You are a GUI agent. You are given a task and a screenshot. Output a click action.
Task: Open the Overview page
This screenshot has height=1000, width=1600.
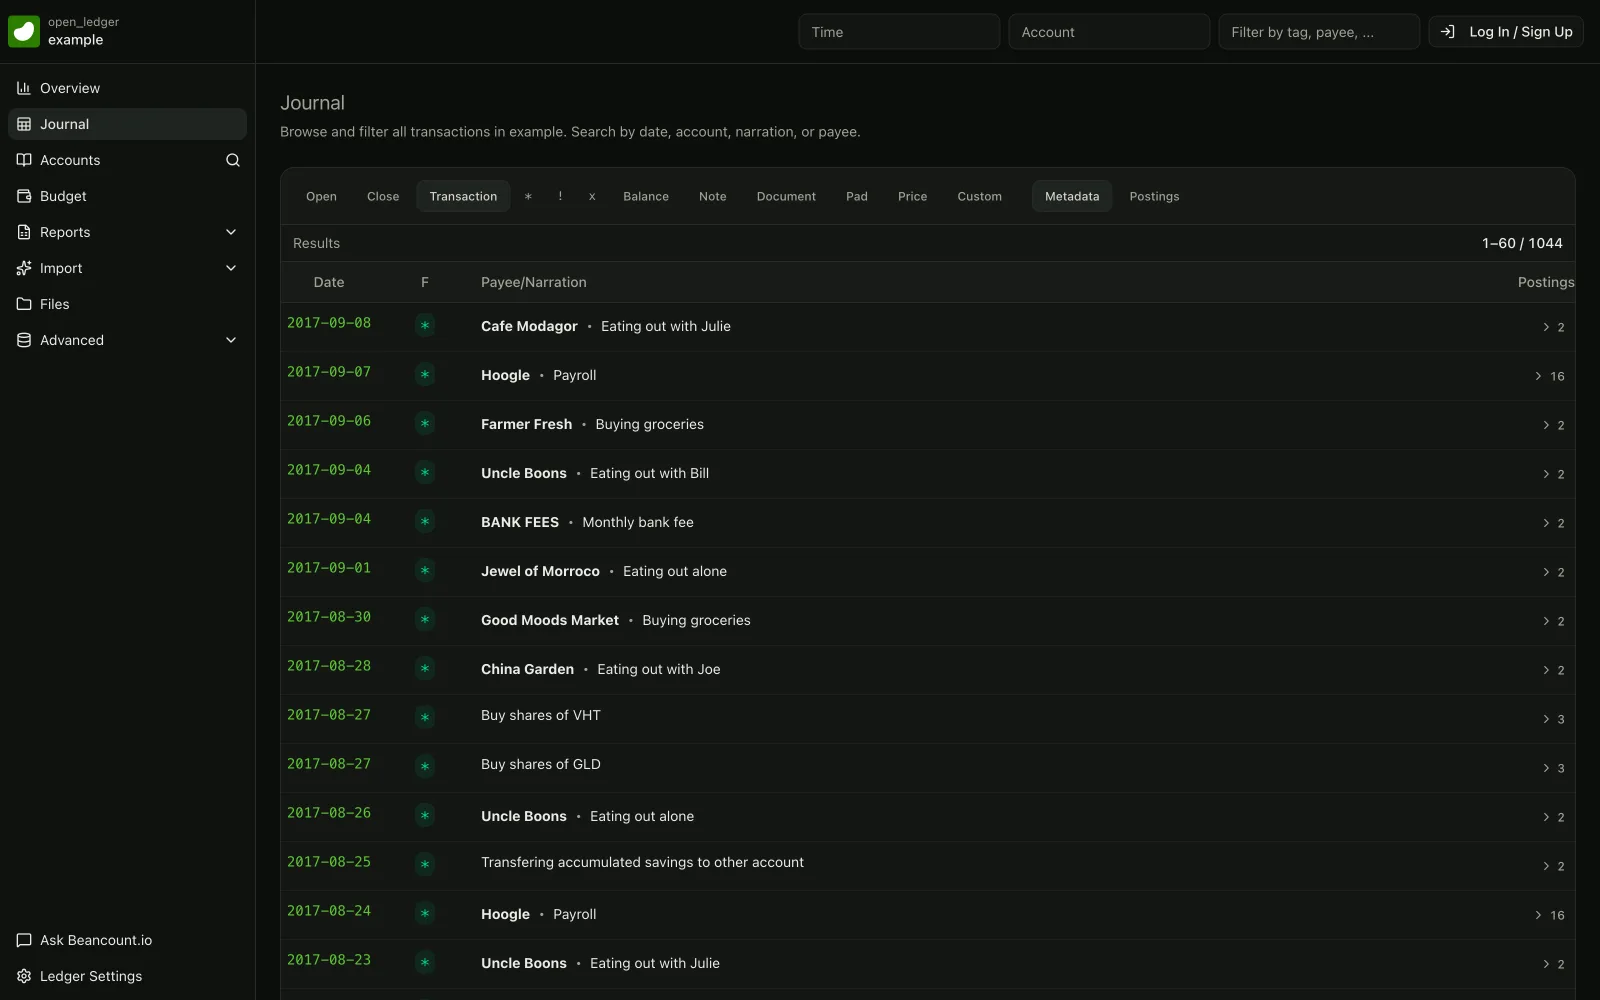click(x=127, y=88)
